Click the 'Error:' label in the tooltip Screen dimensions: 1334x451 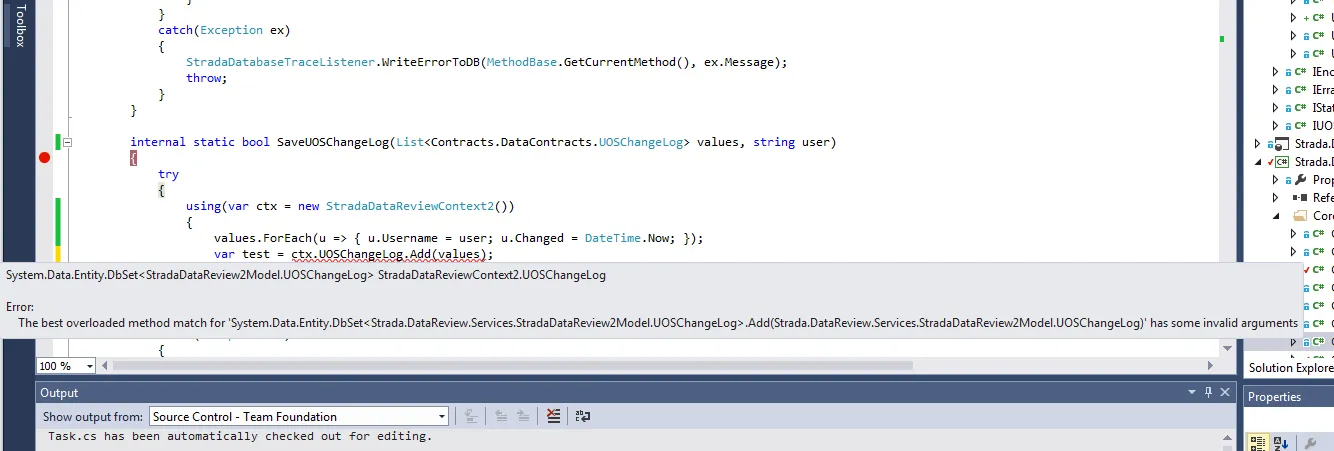(20, 306)
